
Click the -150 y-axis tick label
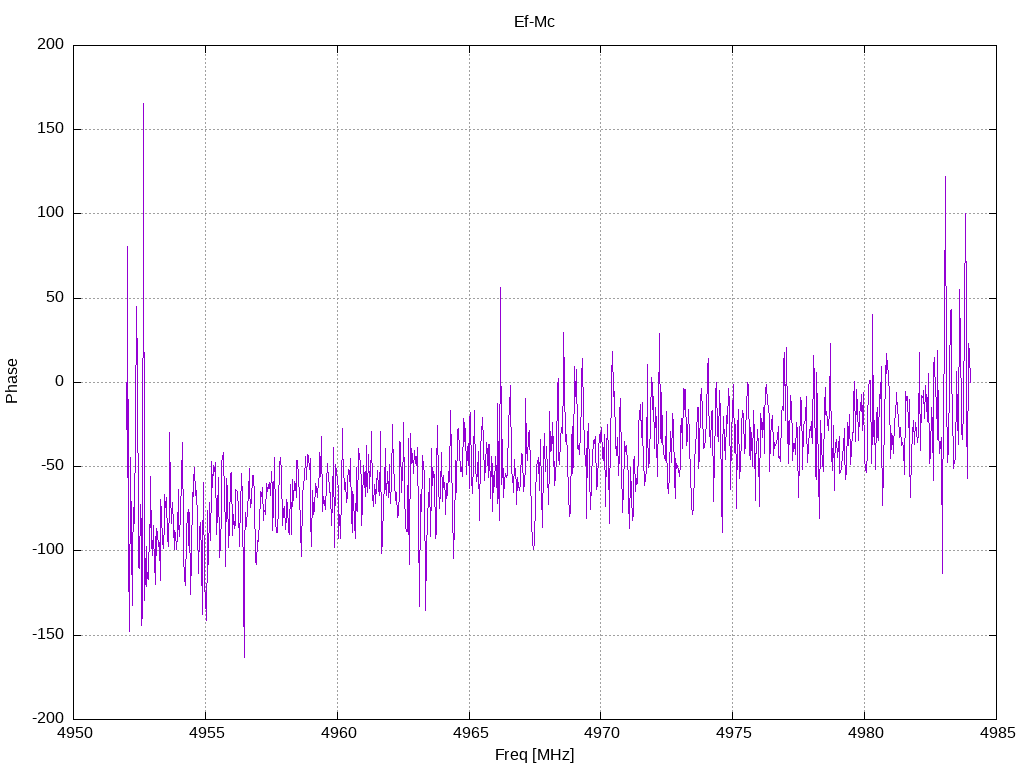pyautogui.click(x=48, y=634)
